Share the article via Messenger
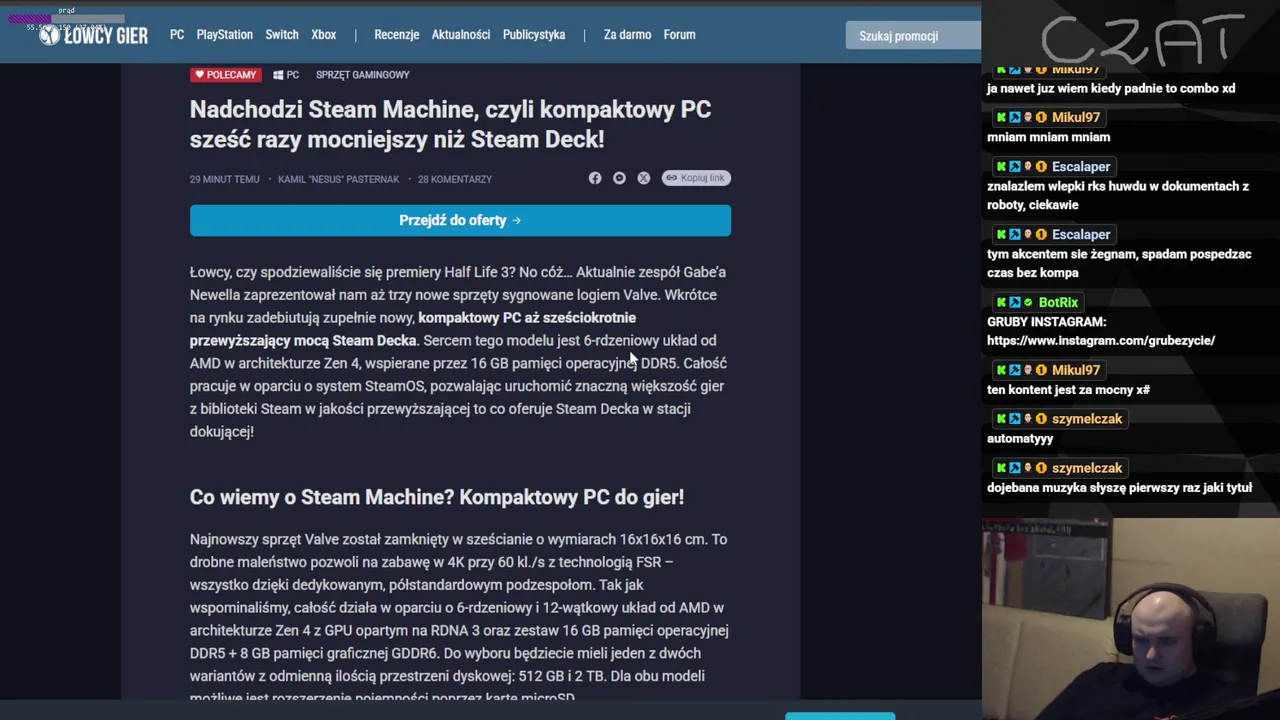 pos(619,178)
